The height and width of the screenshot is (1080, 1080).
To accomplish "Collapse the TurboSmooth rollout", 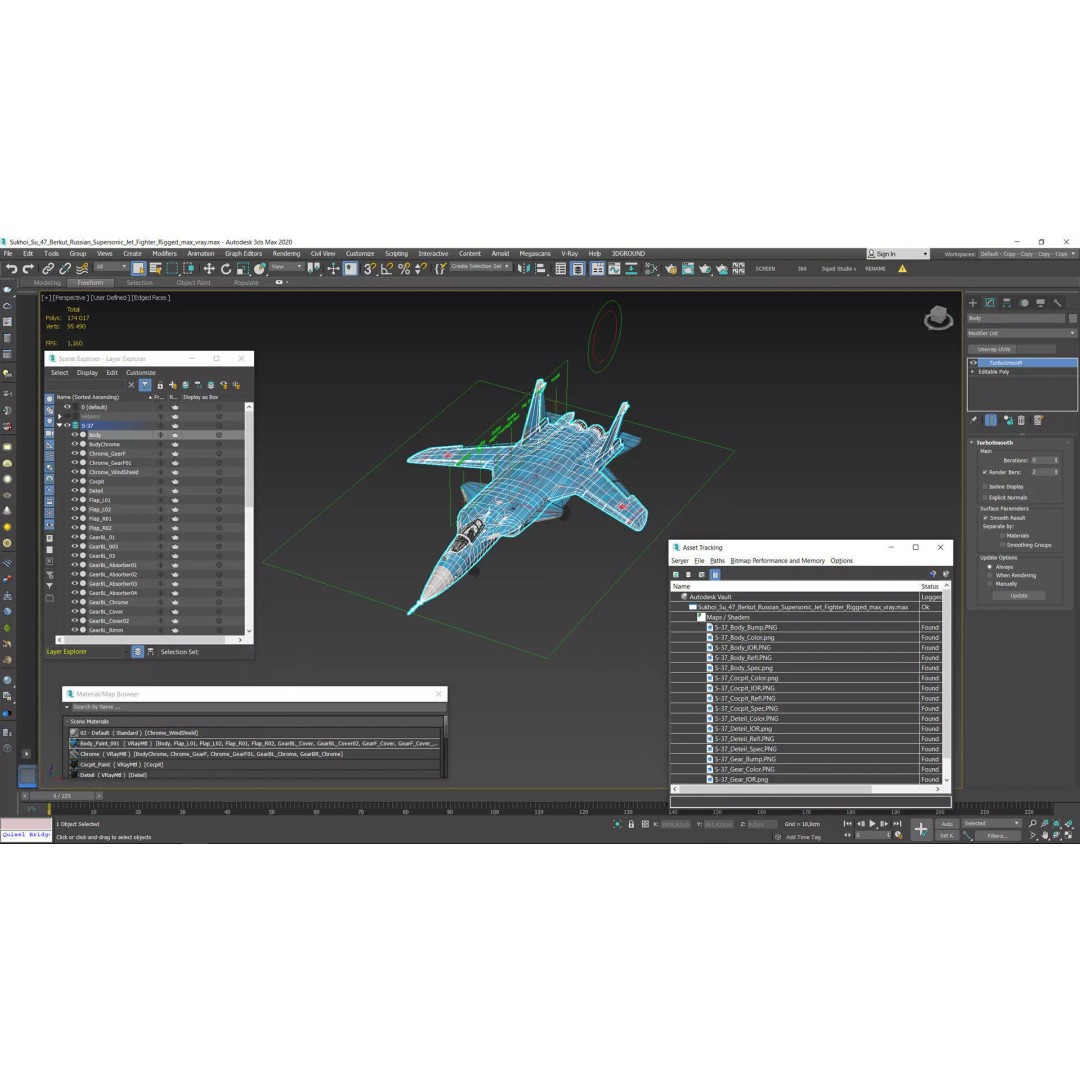I will tap(972, 443).
